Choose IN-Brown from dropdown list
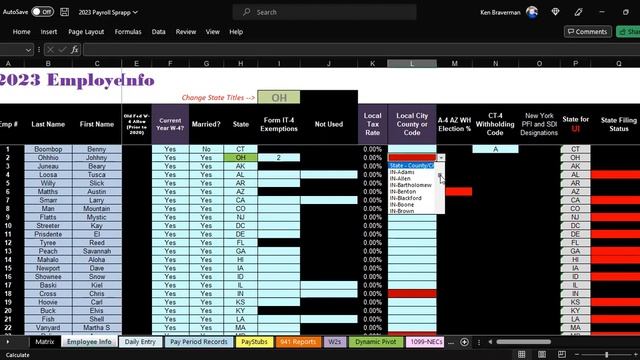 click(x=402, y=211)
